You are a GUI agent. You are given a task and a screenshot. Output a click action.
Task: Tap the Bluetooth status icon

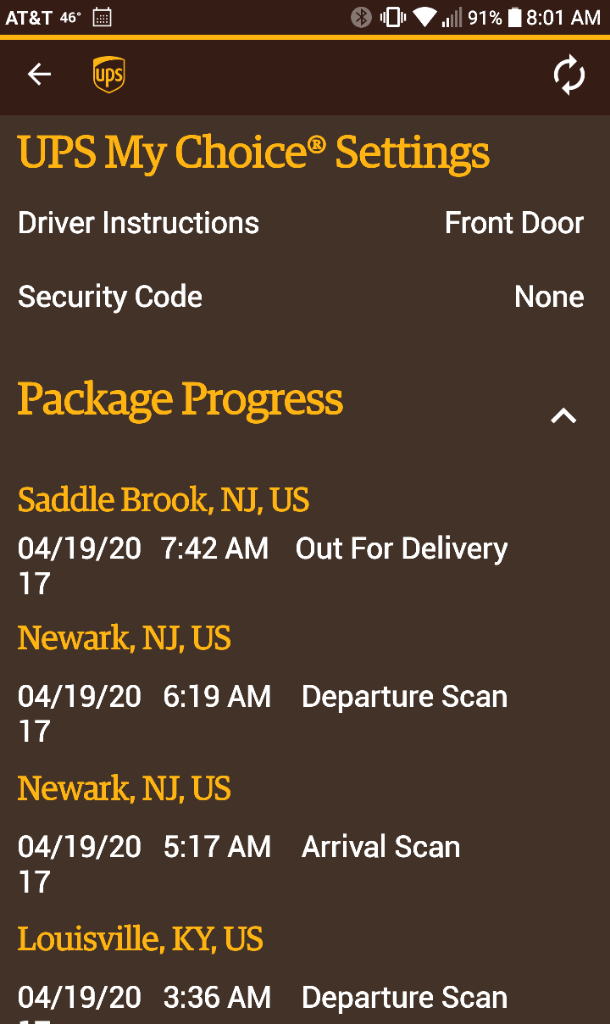pos(361,17)
